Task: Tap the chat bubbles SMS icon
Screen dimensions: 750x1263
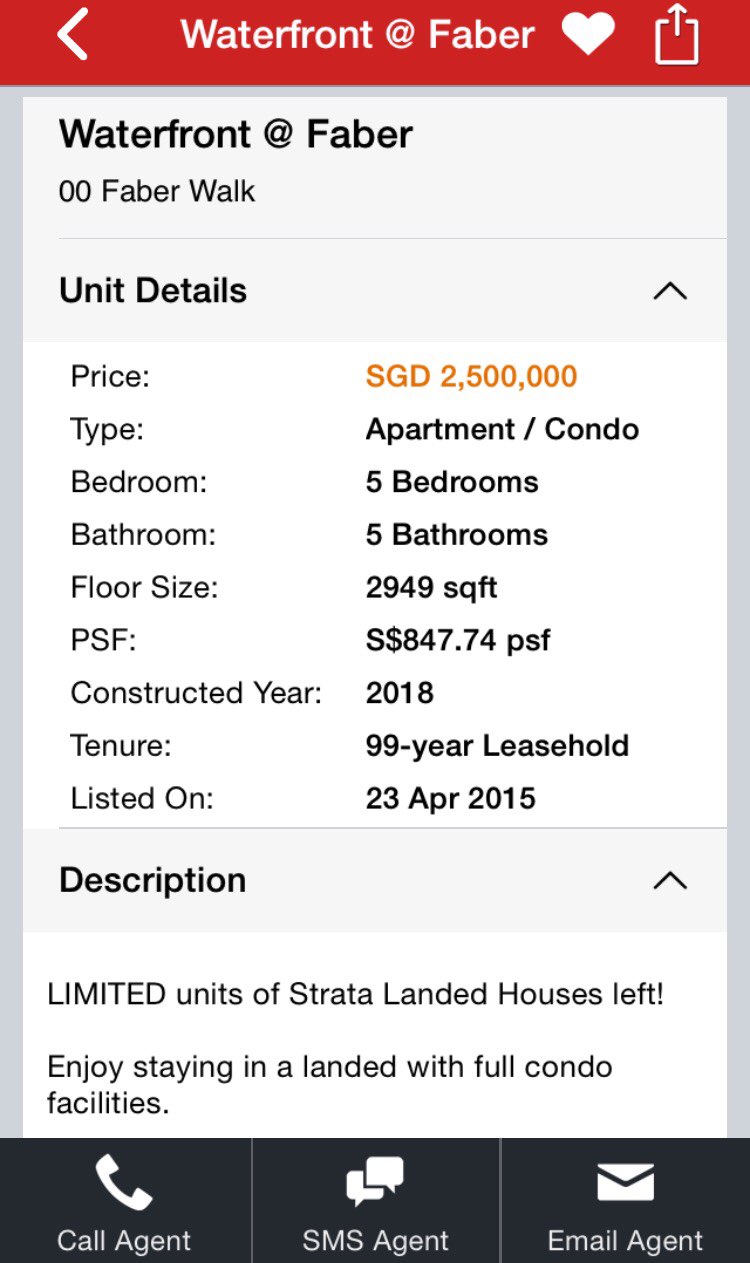Action: (x=375, y=1182)
